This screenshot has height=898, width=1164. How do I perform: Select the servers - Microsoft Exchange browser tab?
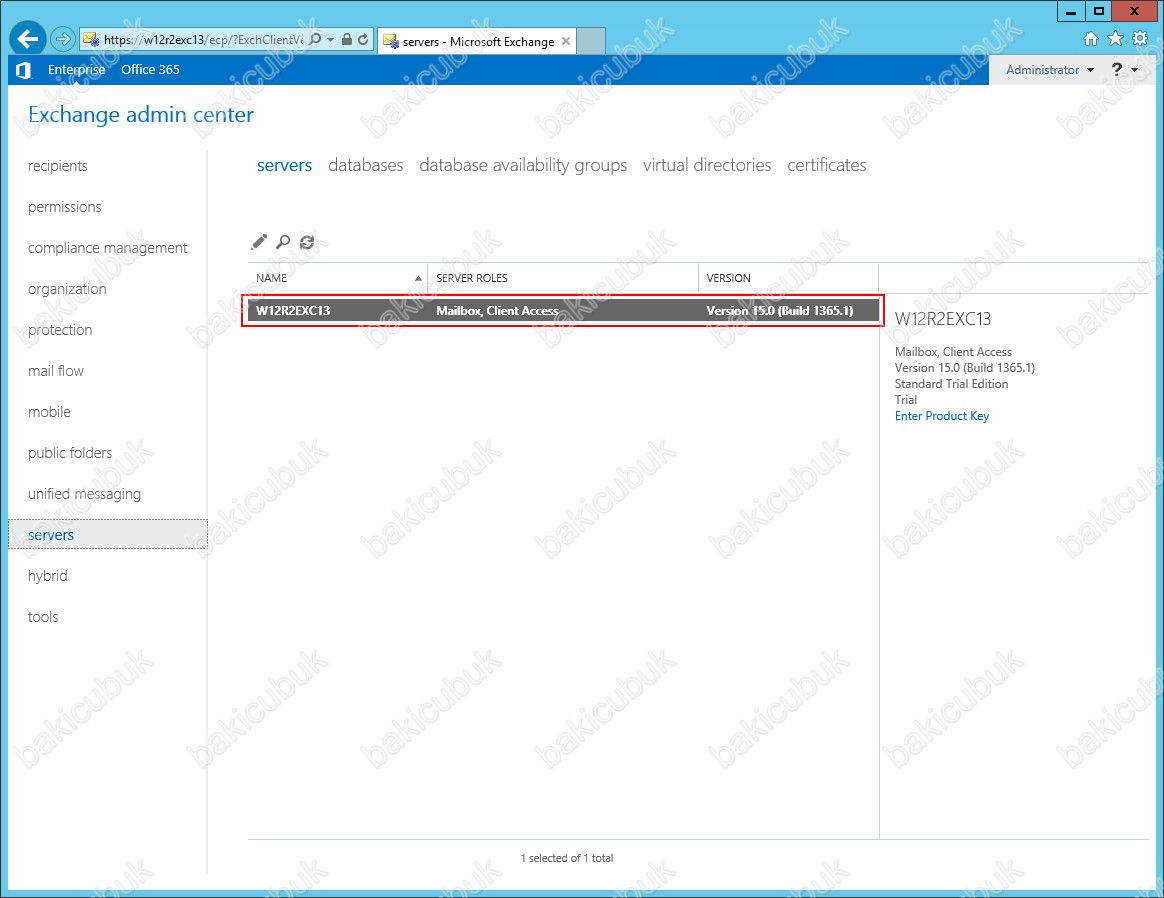point(475,42)
